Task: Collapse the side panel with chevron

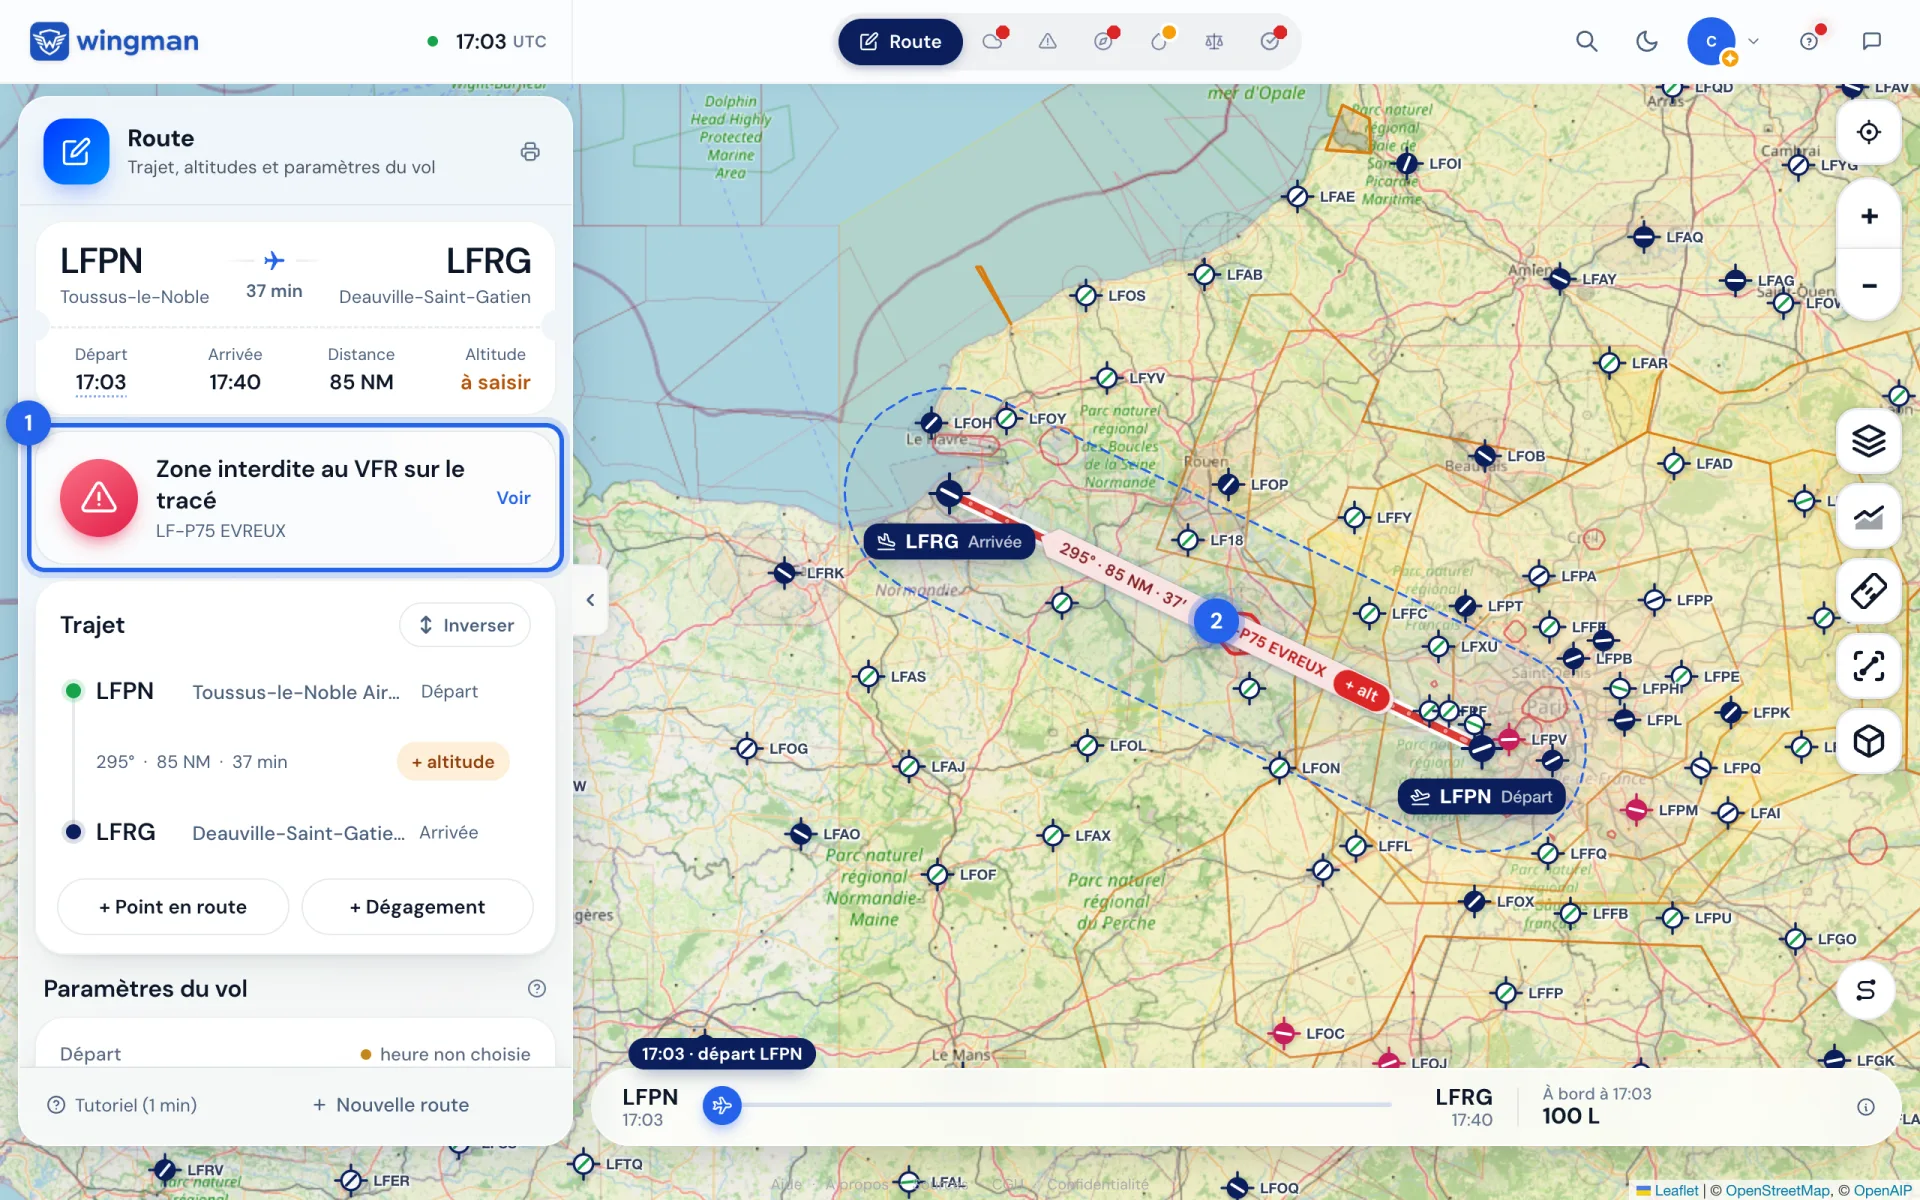Action: [590, 600]
